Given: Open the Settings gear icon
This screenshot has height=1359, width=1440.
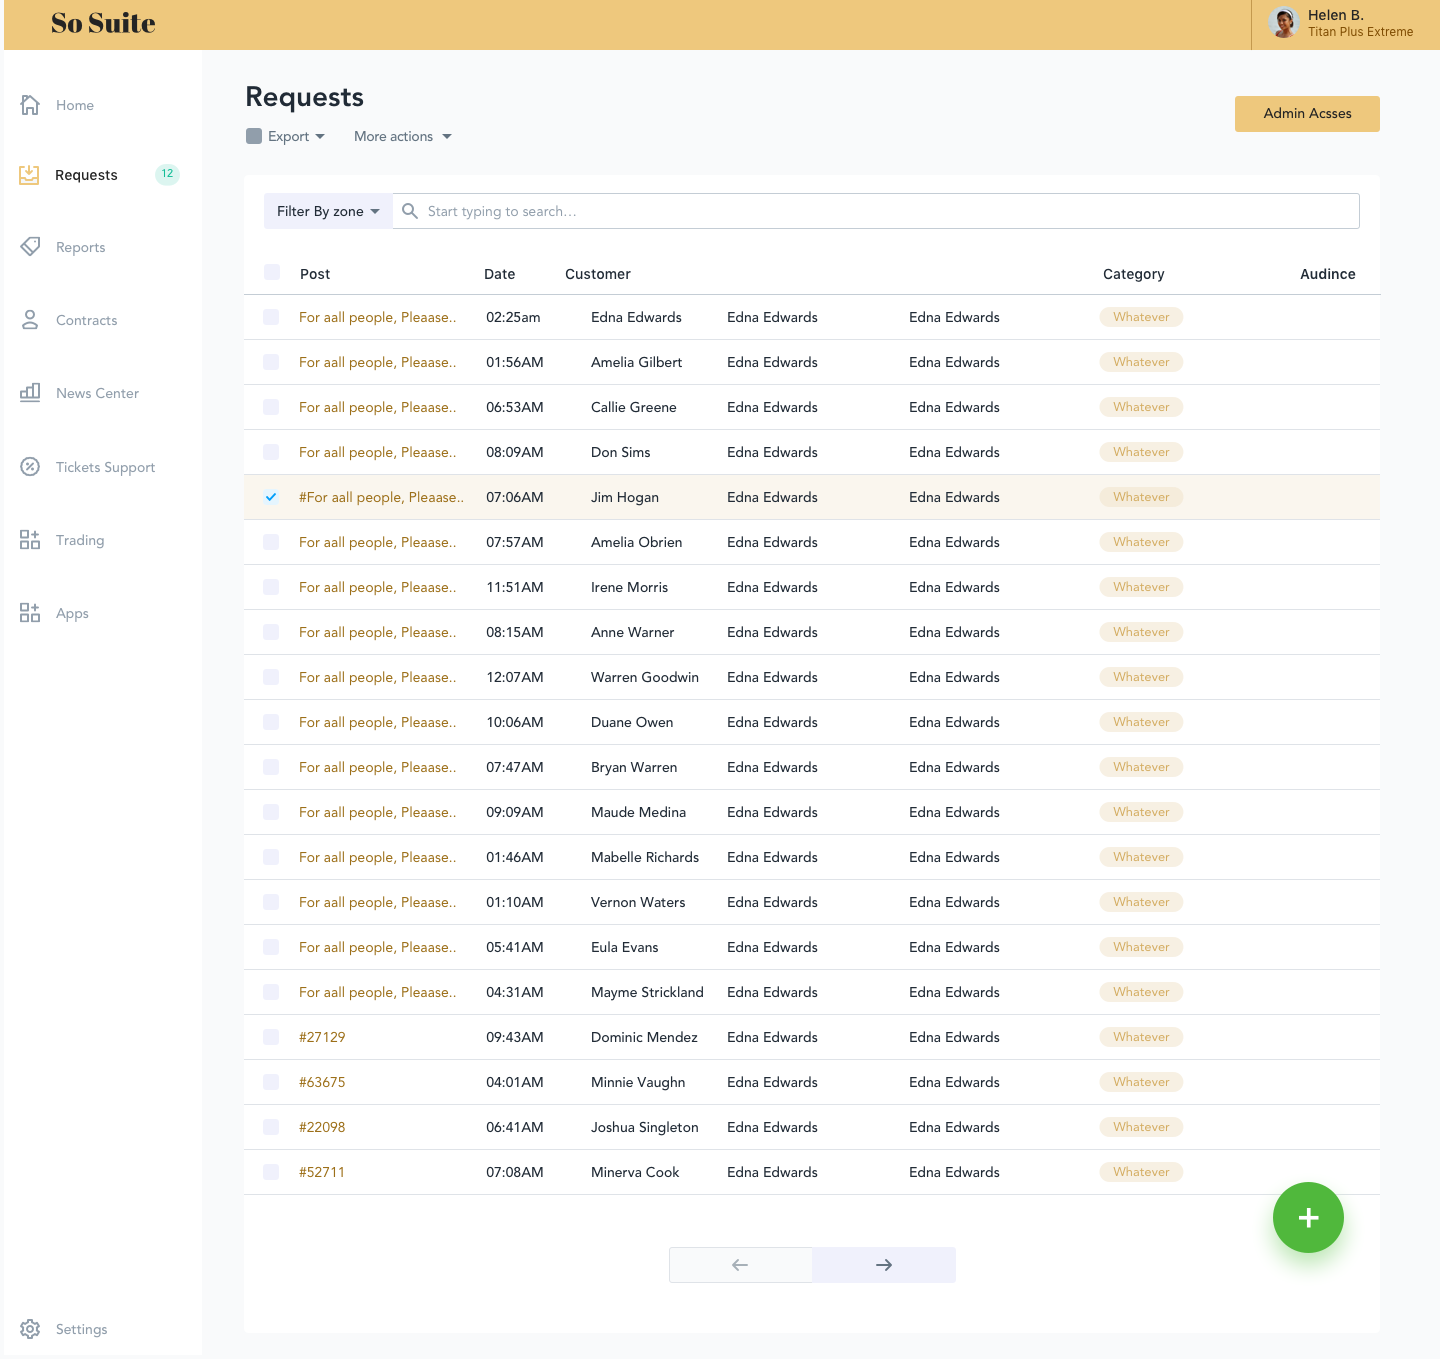Looking at the screenshot, I should pyautogui.click(x=30, y=1329).
